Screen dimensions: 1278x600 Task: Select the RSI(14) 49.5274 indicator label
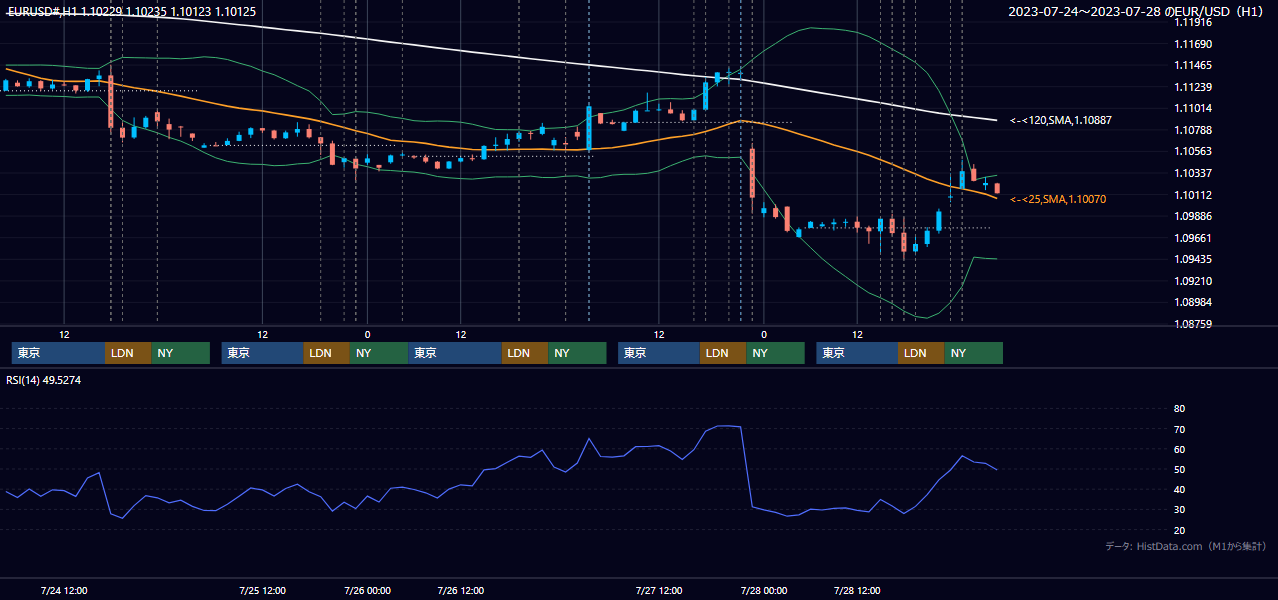(44, 380)
